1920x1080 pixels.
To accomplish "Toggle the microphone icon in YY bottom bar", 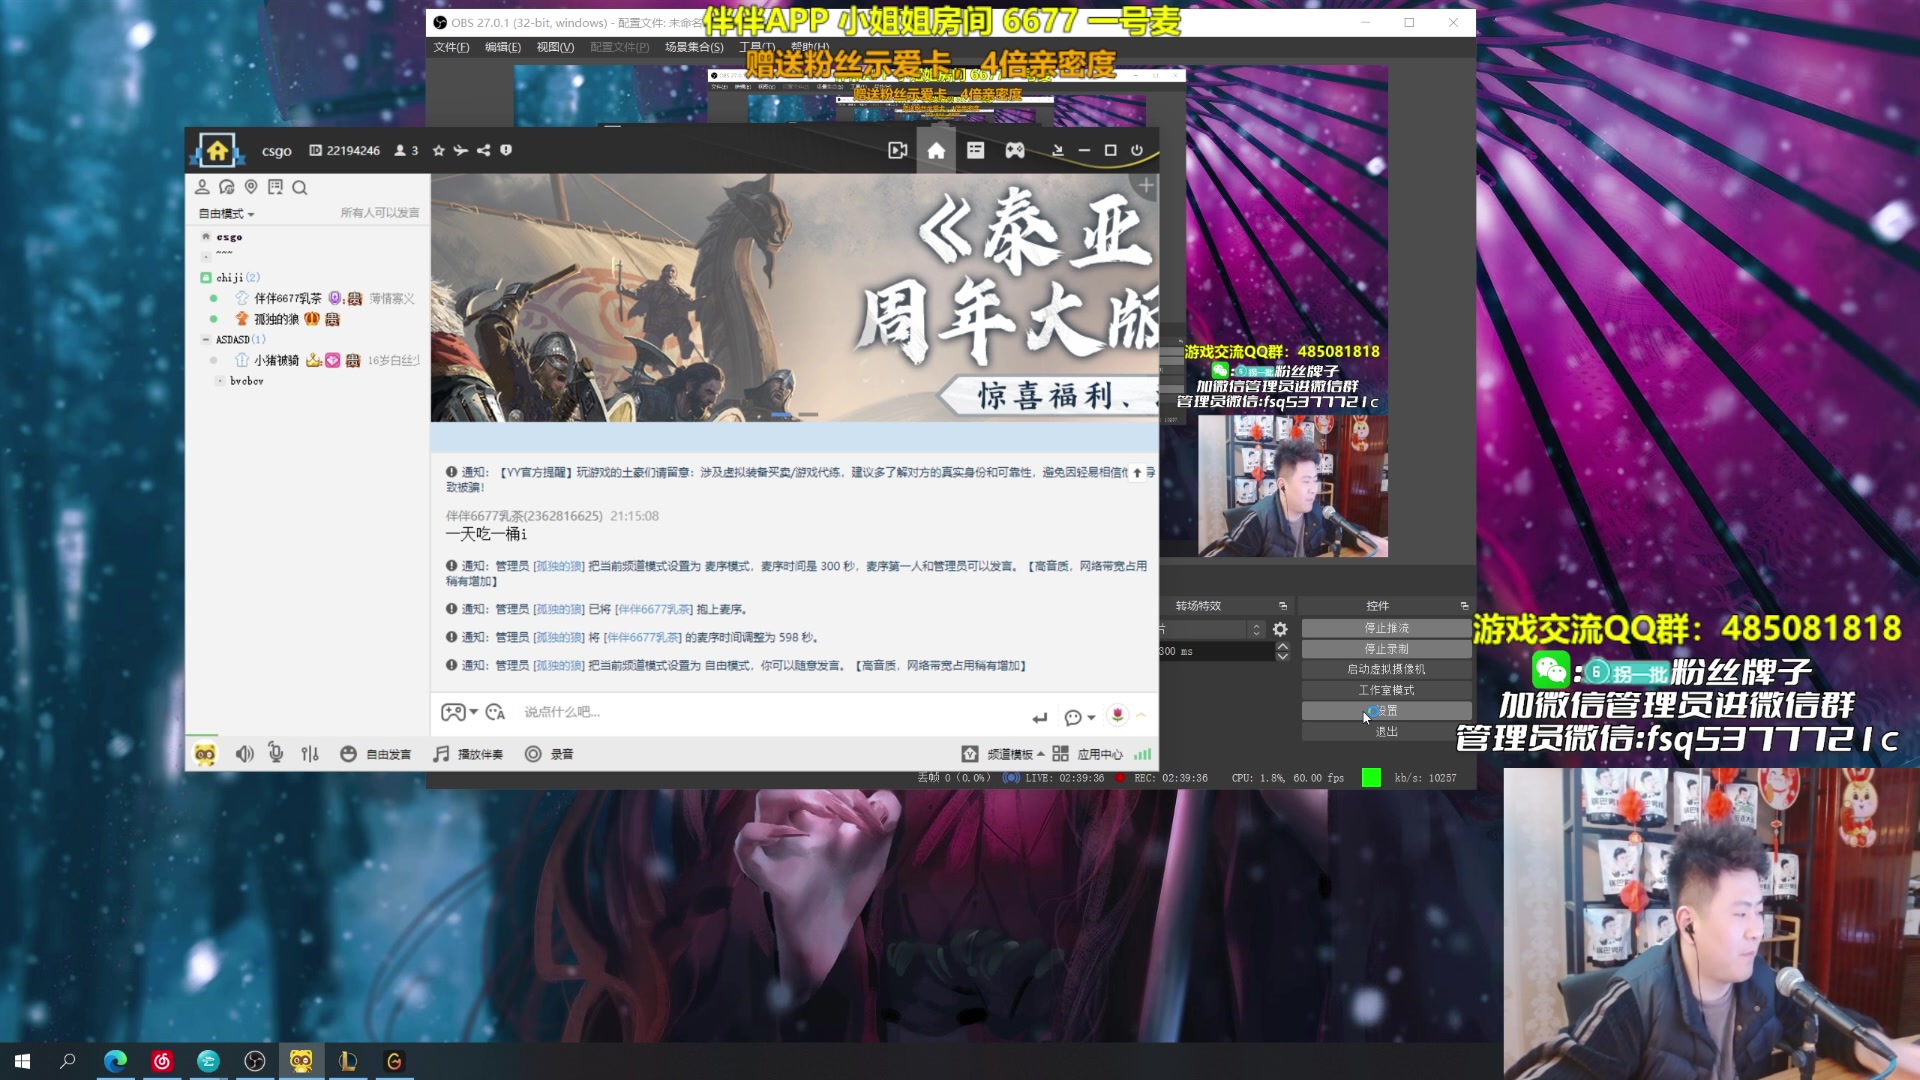I will pyautogui.click(x=276, y=753).
